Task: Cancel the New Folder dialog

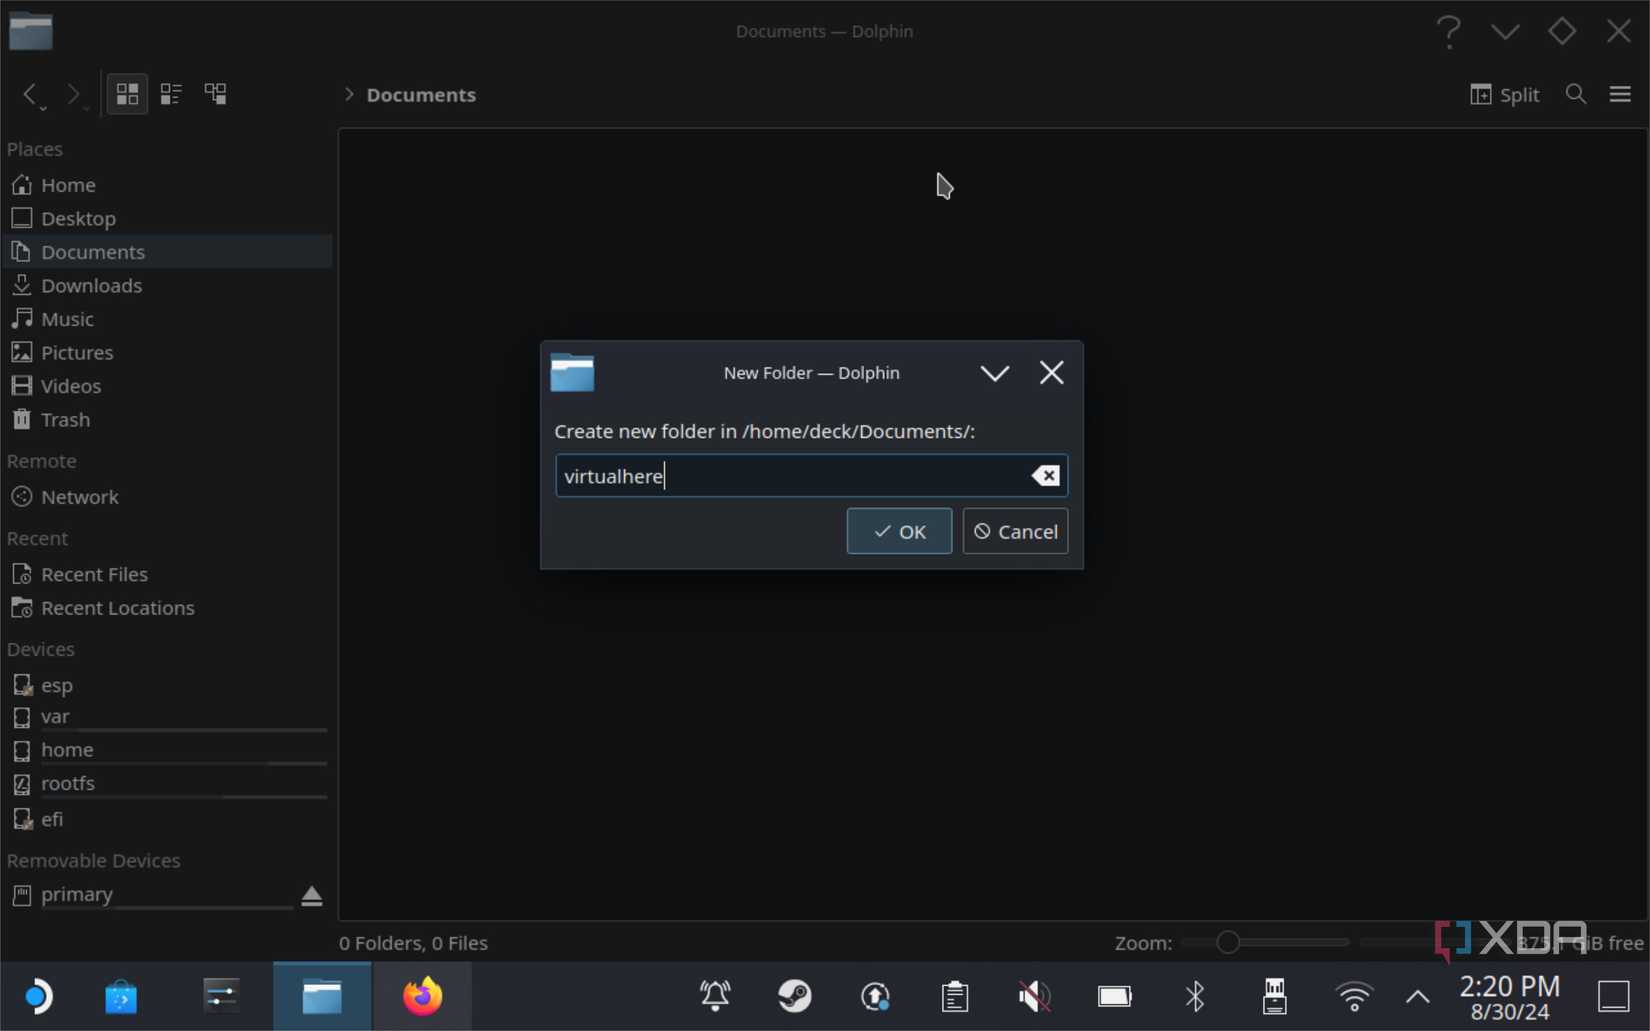Action: tap(1015, 531)
